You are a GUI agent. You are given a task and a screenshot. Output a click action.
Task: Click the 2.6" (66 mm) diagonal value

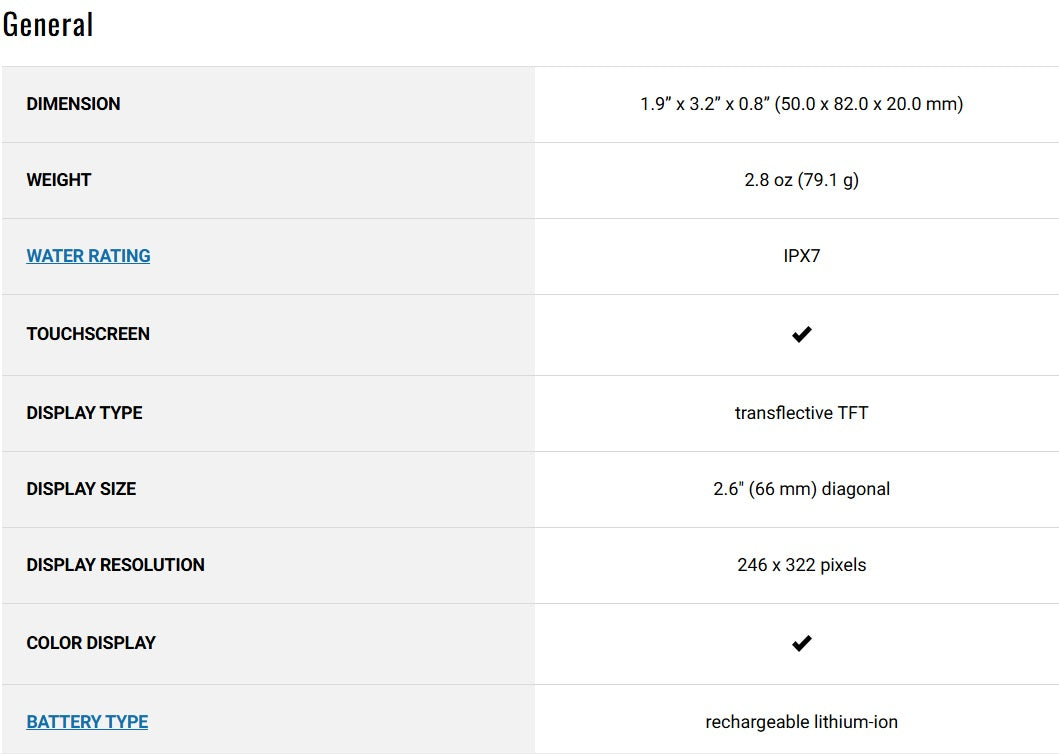pos(801,489)
